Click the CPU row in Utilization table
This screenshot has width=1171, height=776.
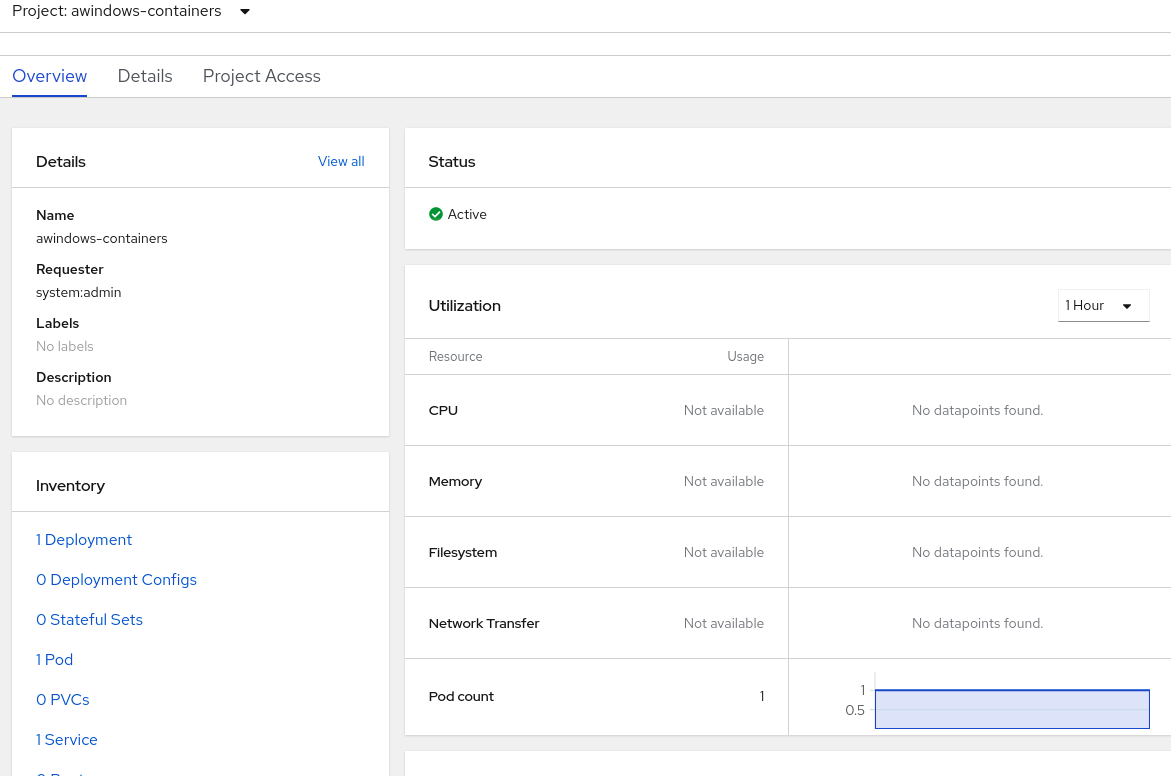click(443, 410)
